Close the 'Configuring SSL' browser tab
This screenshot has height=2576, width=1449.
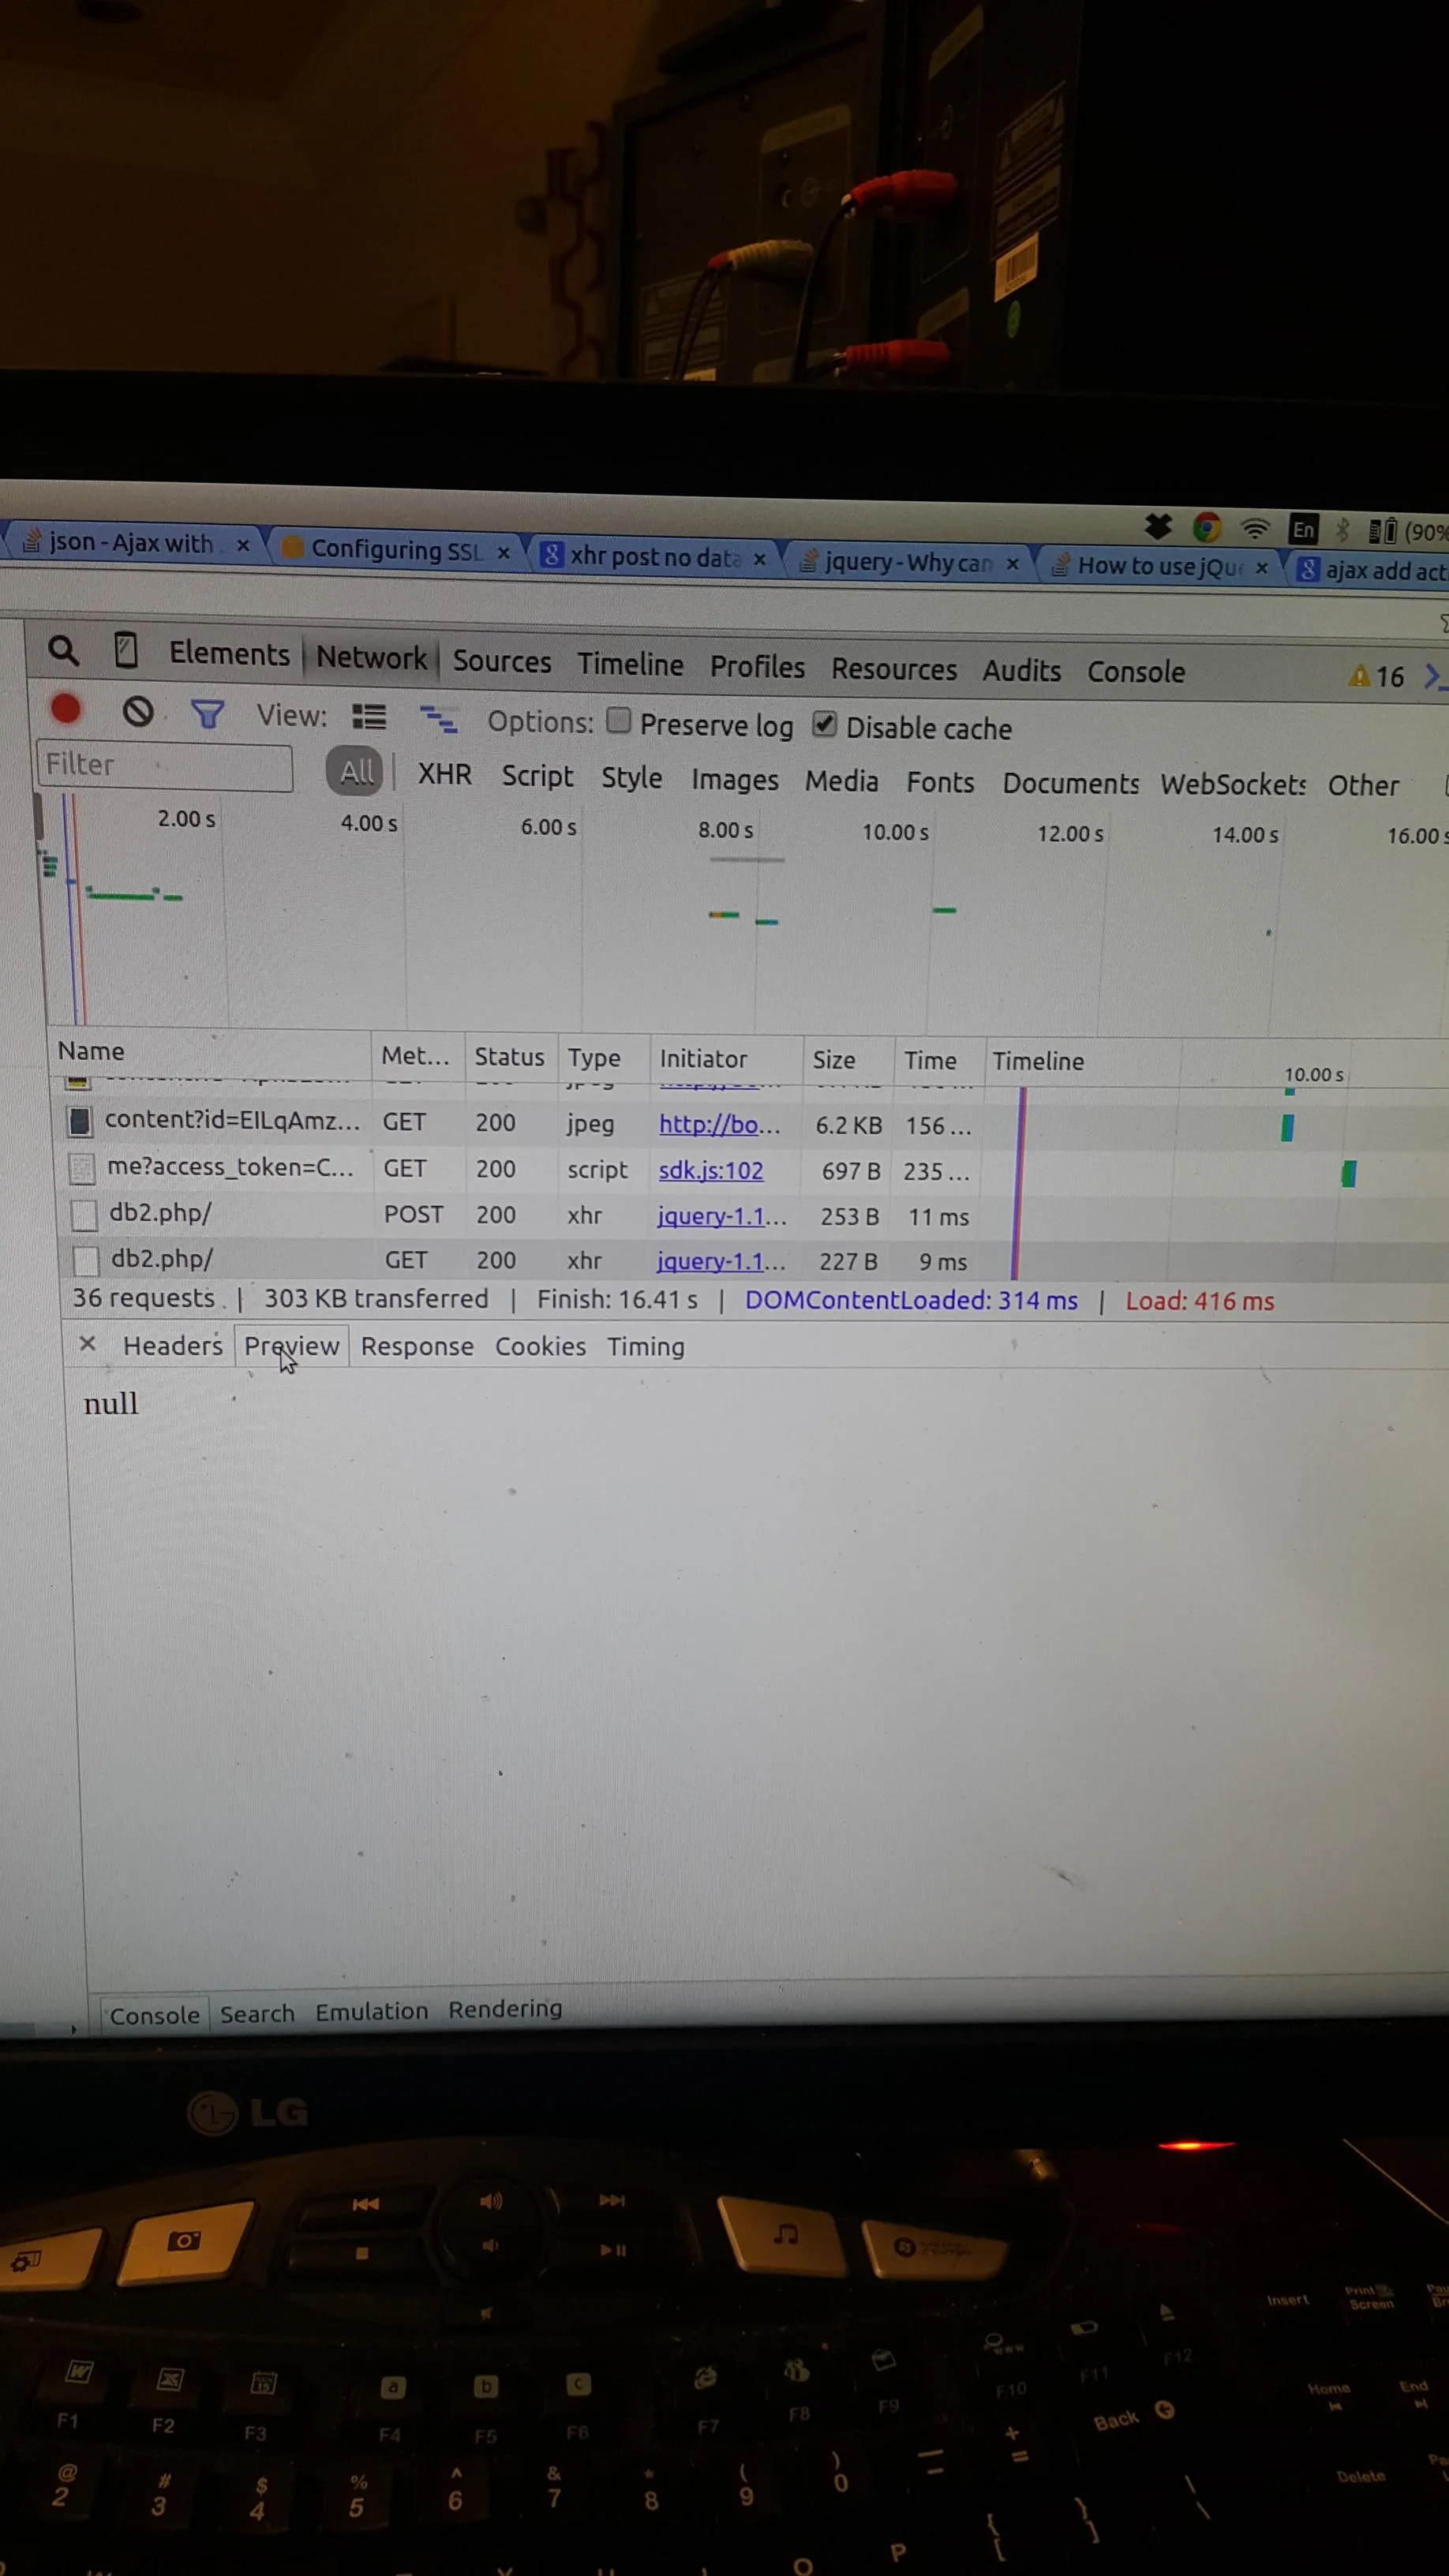pyautogui.click(x=504, y=552)
